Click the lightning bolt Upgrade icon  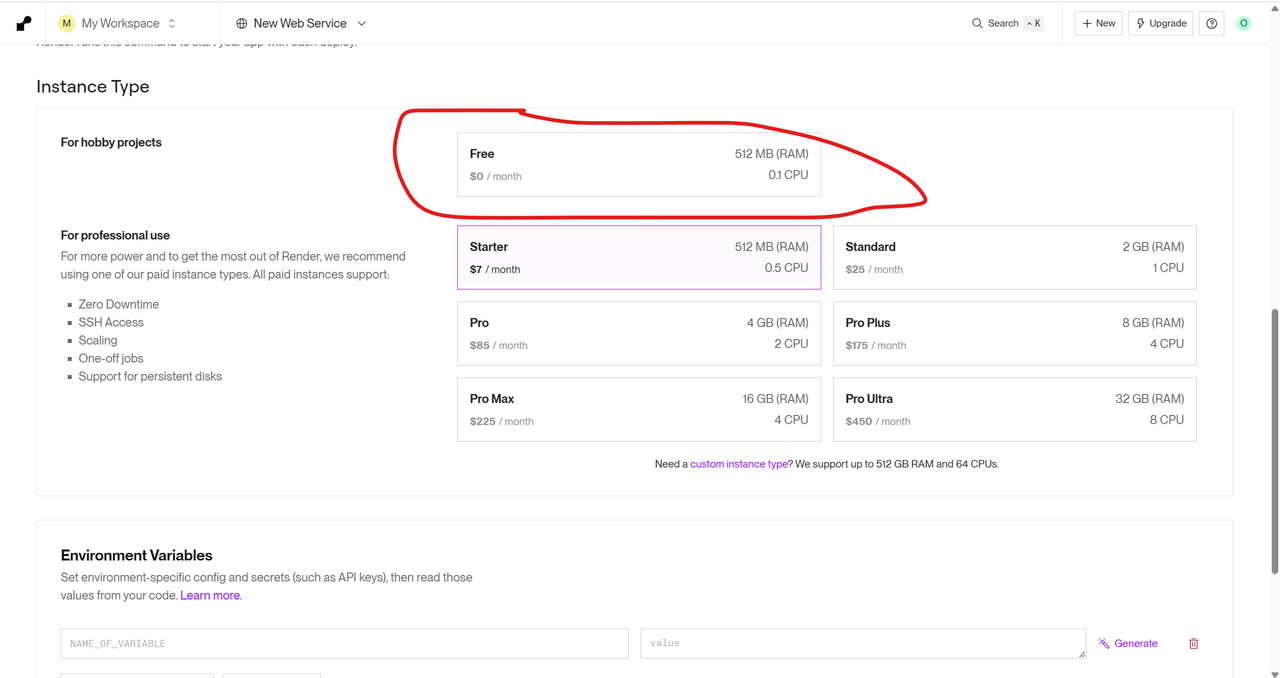(x=1141, y=23)
